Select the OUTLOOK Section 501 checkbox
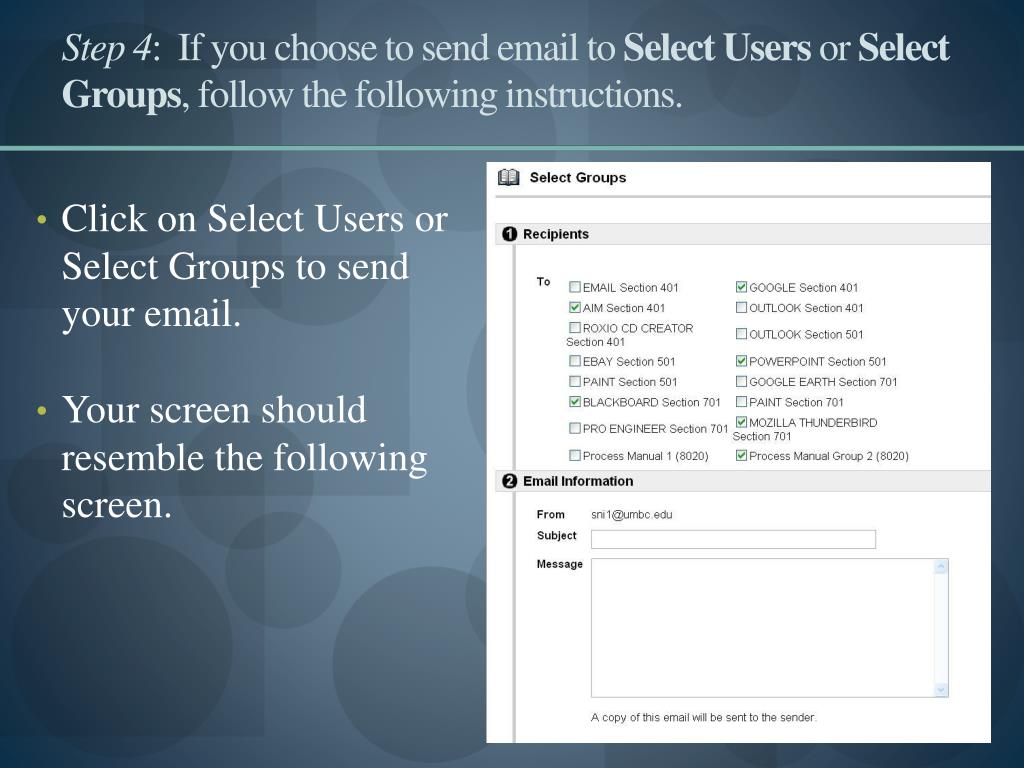This screenshot has width=1024, height=768. pyautogui.click(x=741, y=334)
